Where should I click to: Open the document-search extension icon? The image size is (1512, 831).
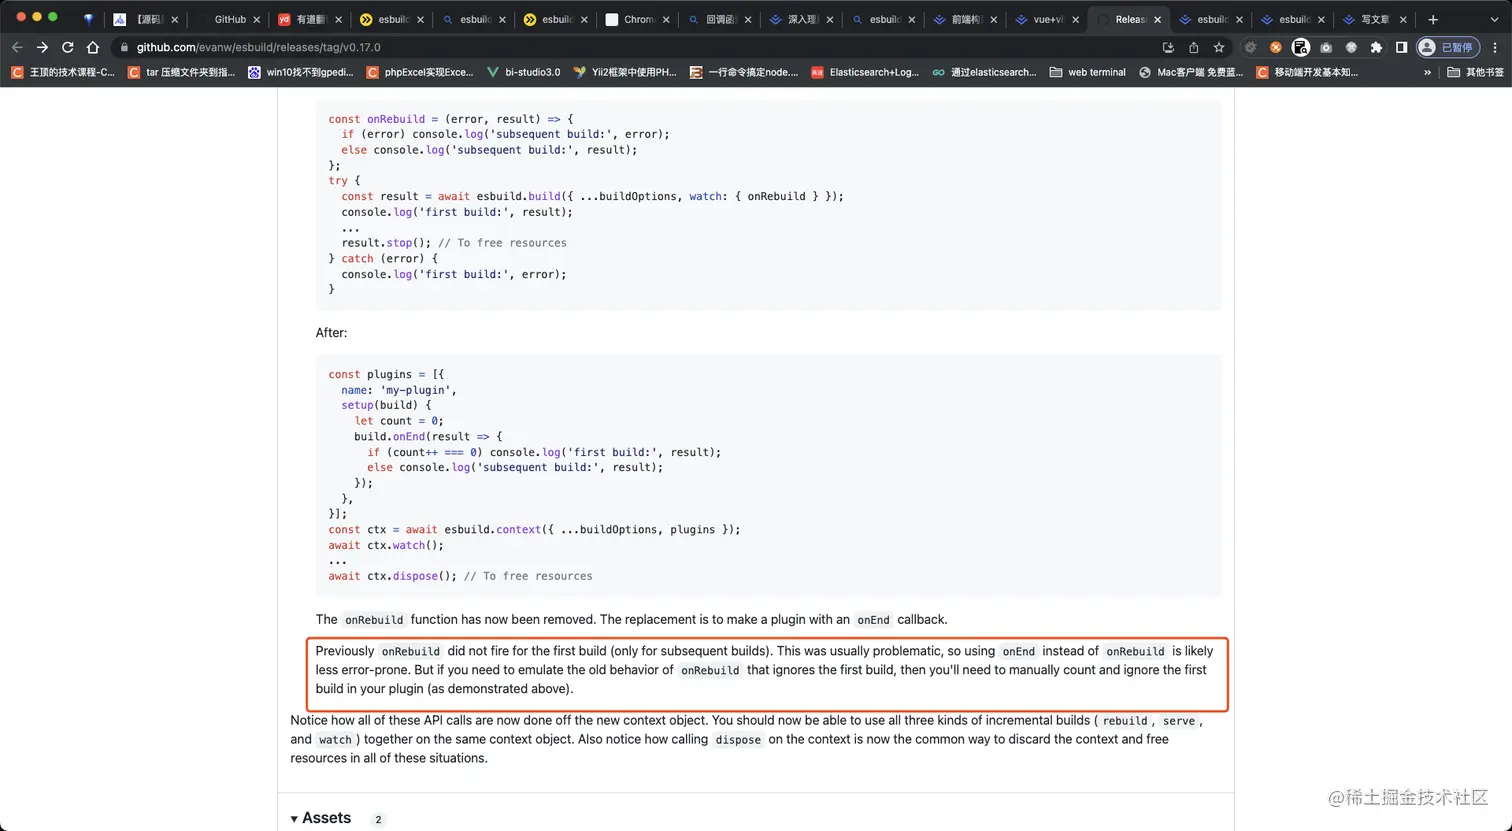[x=1300, y=47]
